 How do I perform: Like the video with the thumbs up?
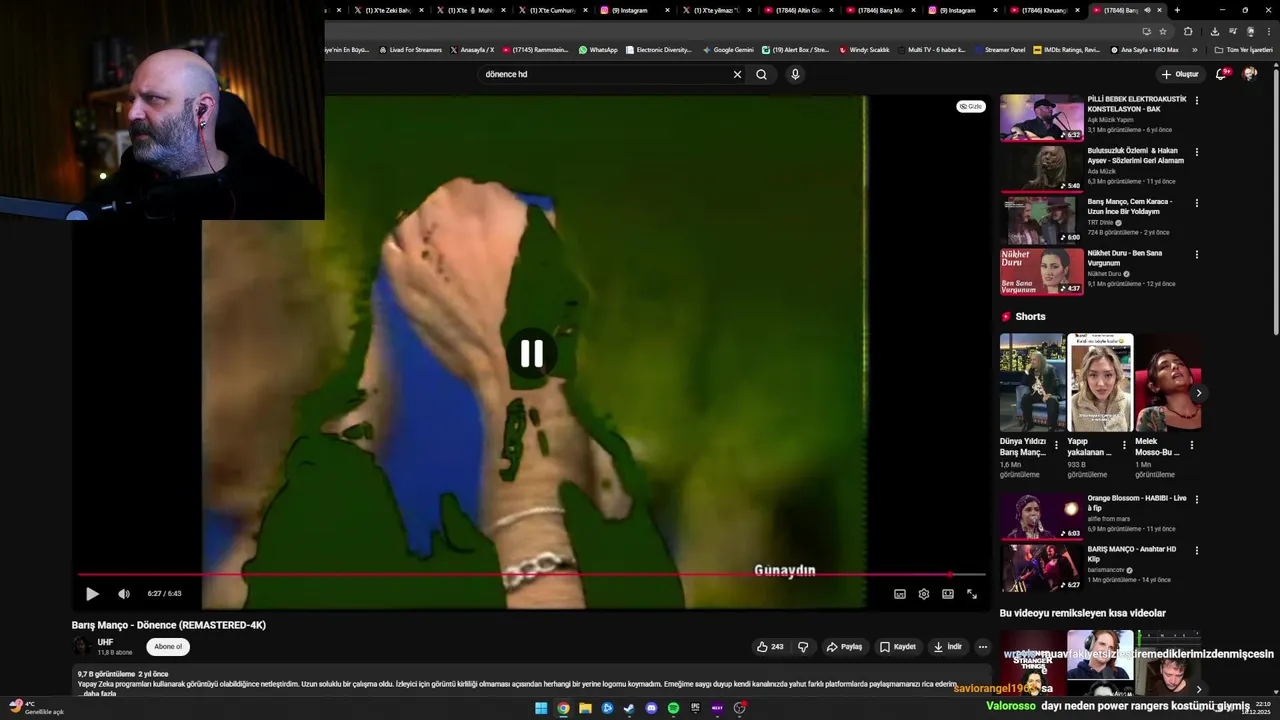770,647
